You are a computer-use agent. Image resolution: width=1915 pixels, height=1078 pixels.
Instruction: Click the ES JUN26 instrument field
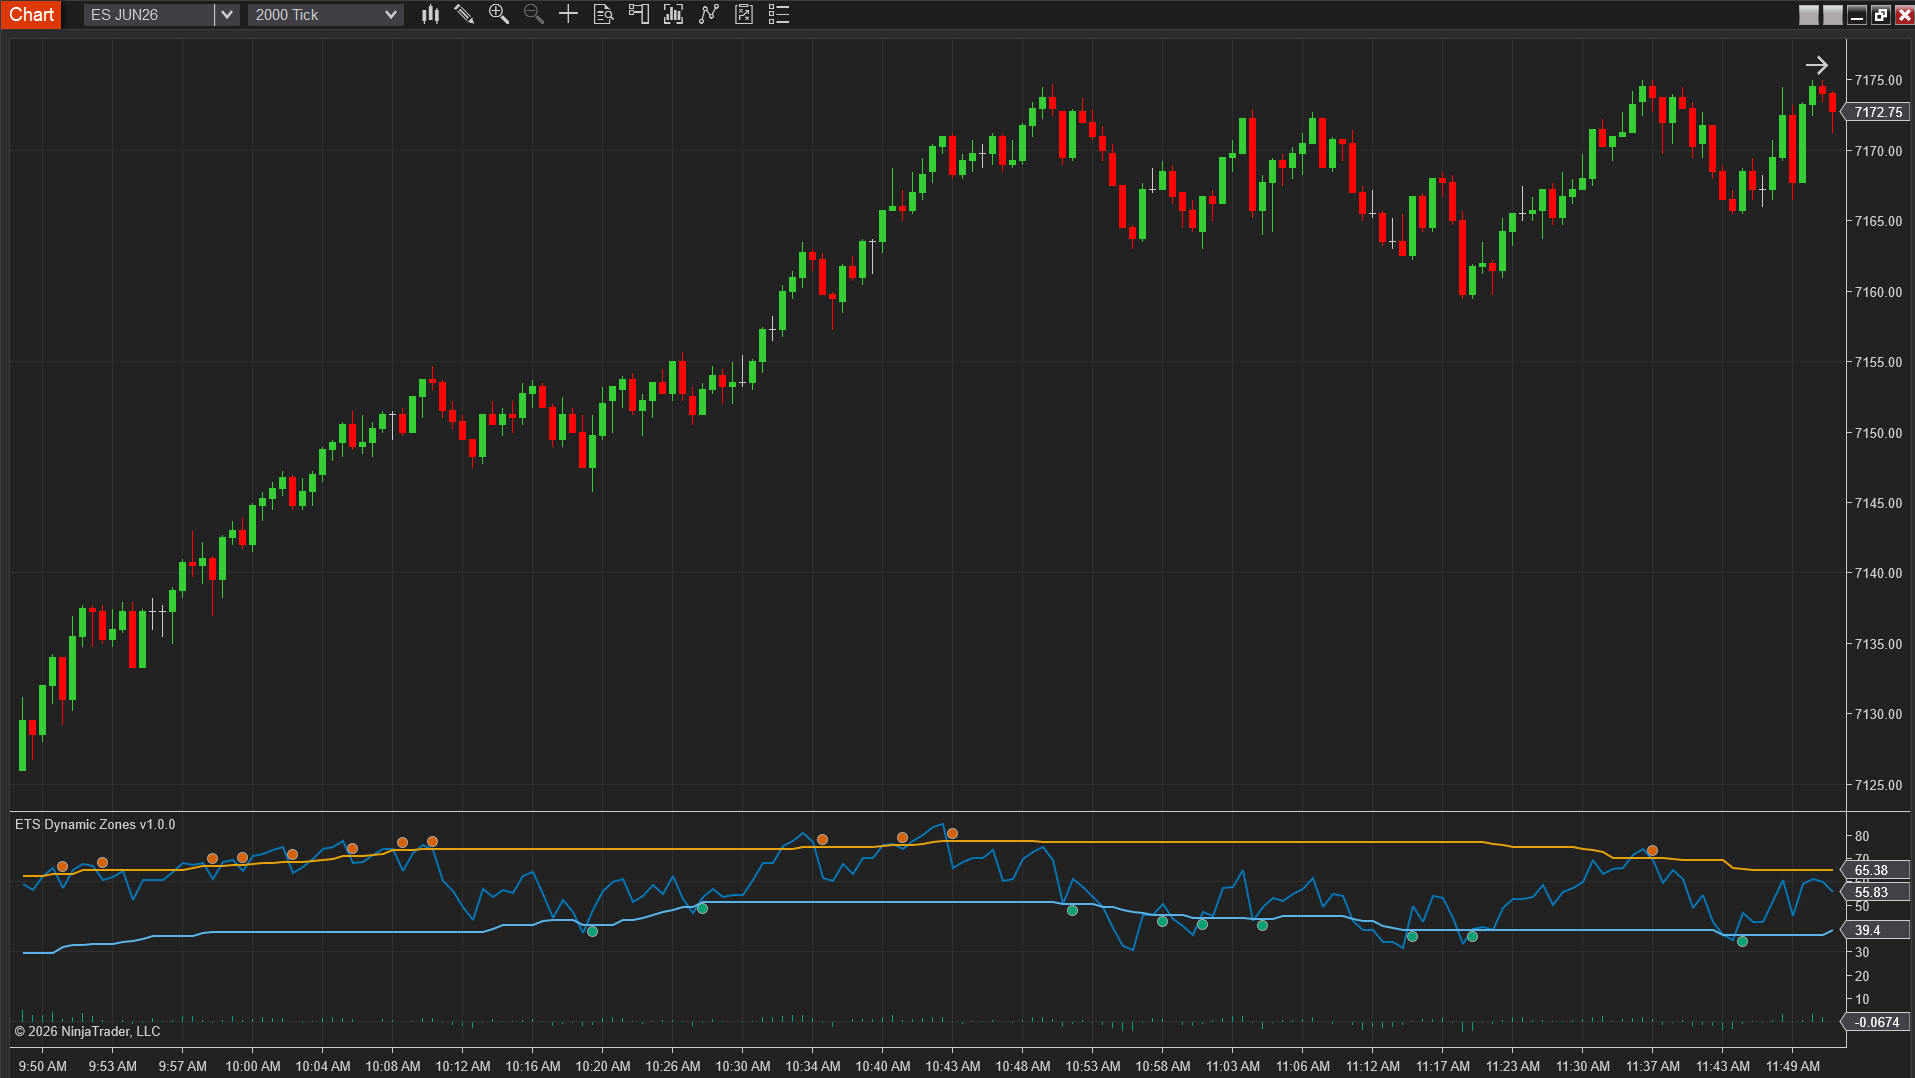[x=148, y=14]
